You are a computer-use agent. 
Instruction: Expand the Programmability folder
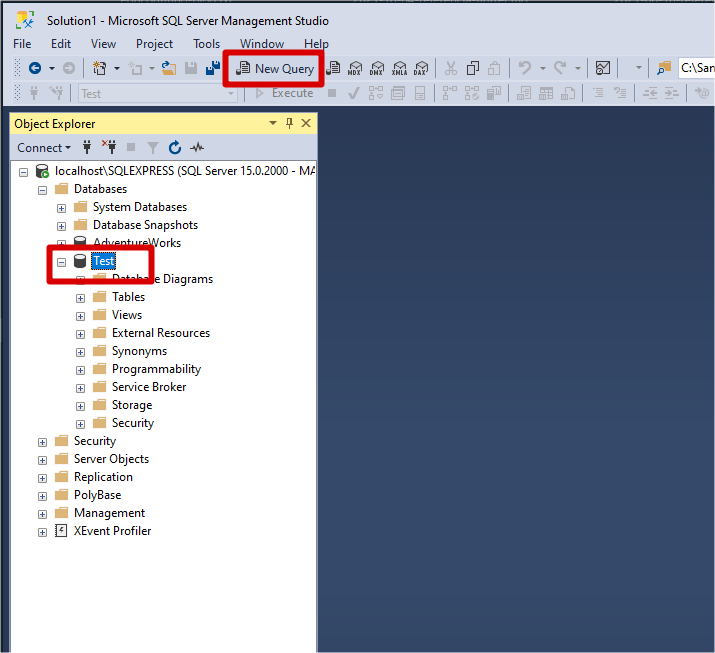(80, 370)
